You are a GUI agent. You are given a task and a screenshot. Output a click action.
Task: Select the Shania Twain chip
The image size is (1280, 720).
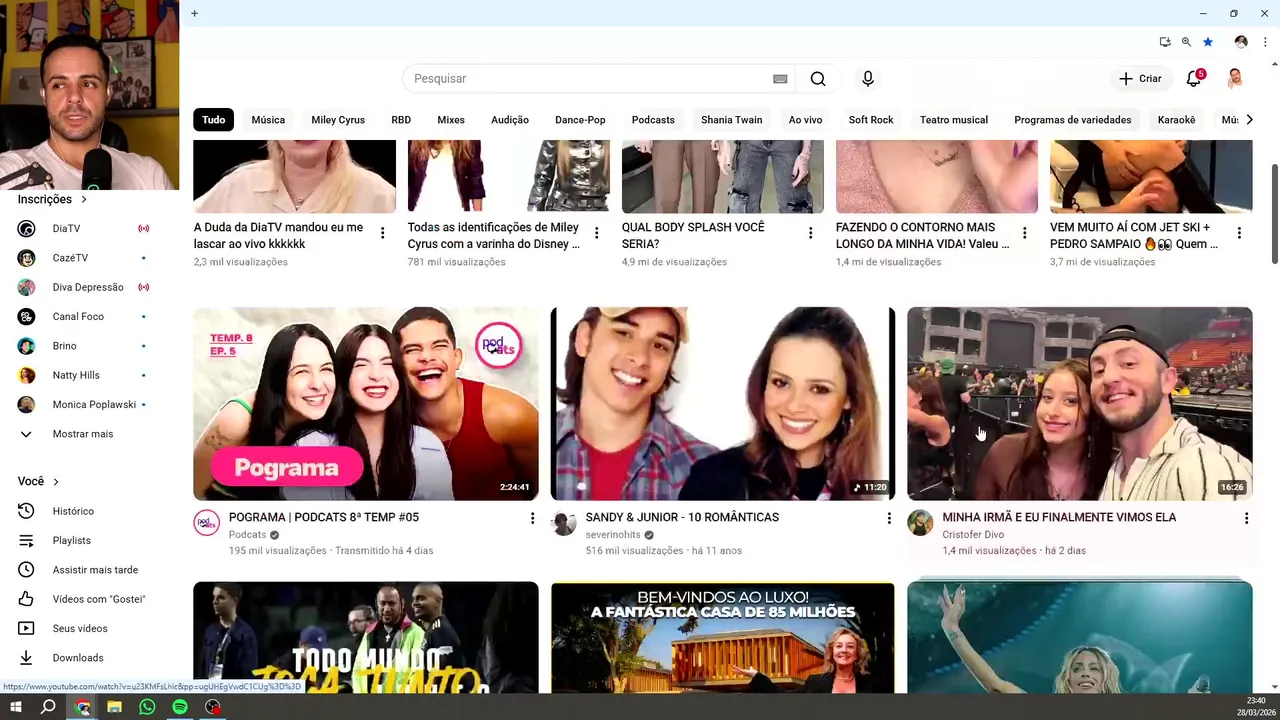732,120
